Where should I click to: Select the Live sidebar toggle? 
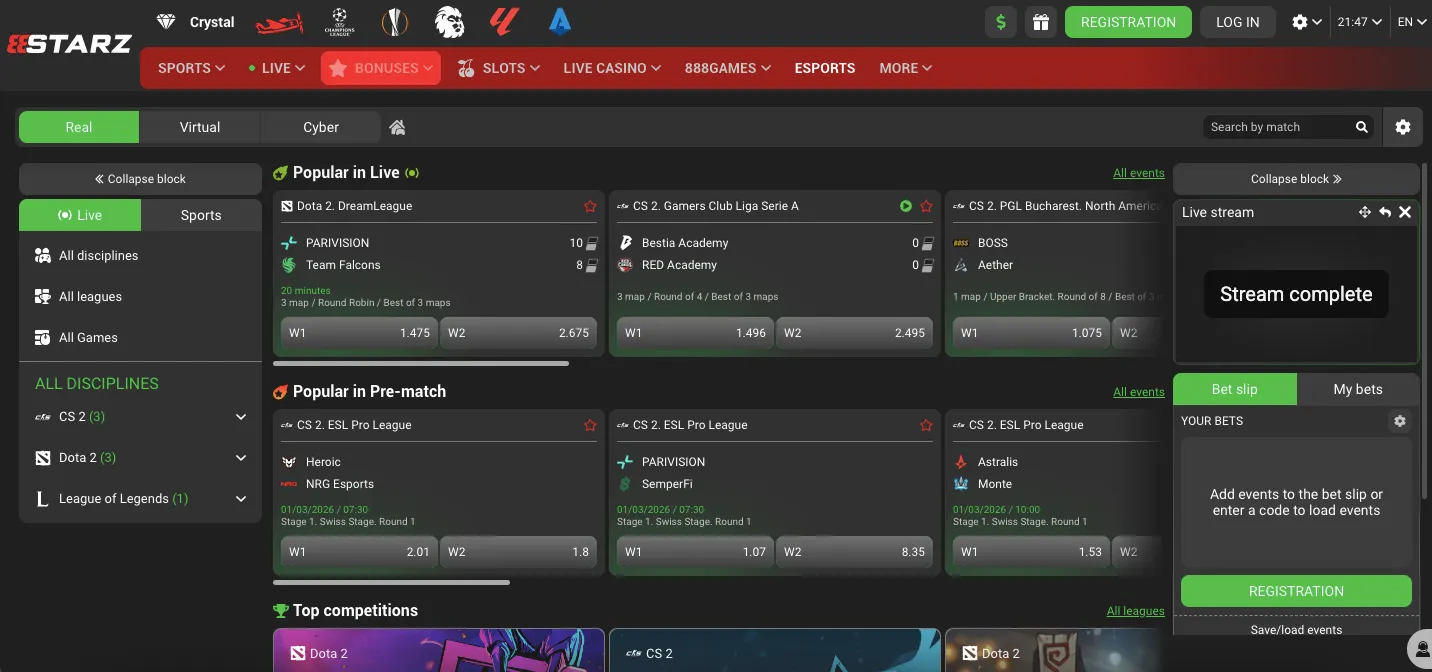click(80, 215)
